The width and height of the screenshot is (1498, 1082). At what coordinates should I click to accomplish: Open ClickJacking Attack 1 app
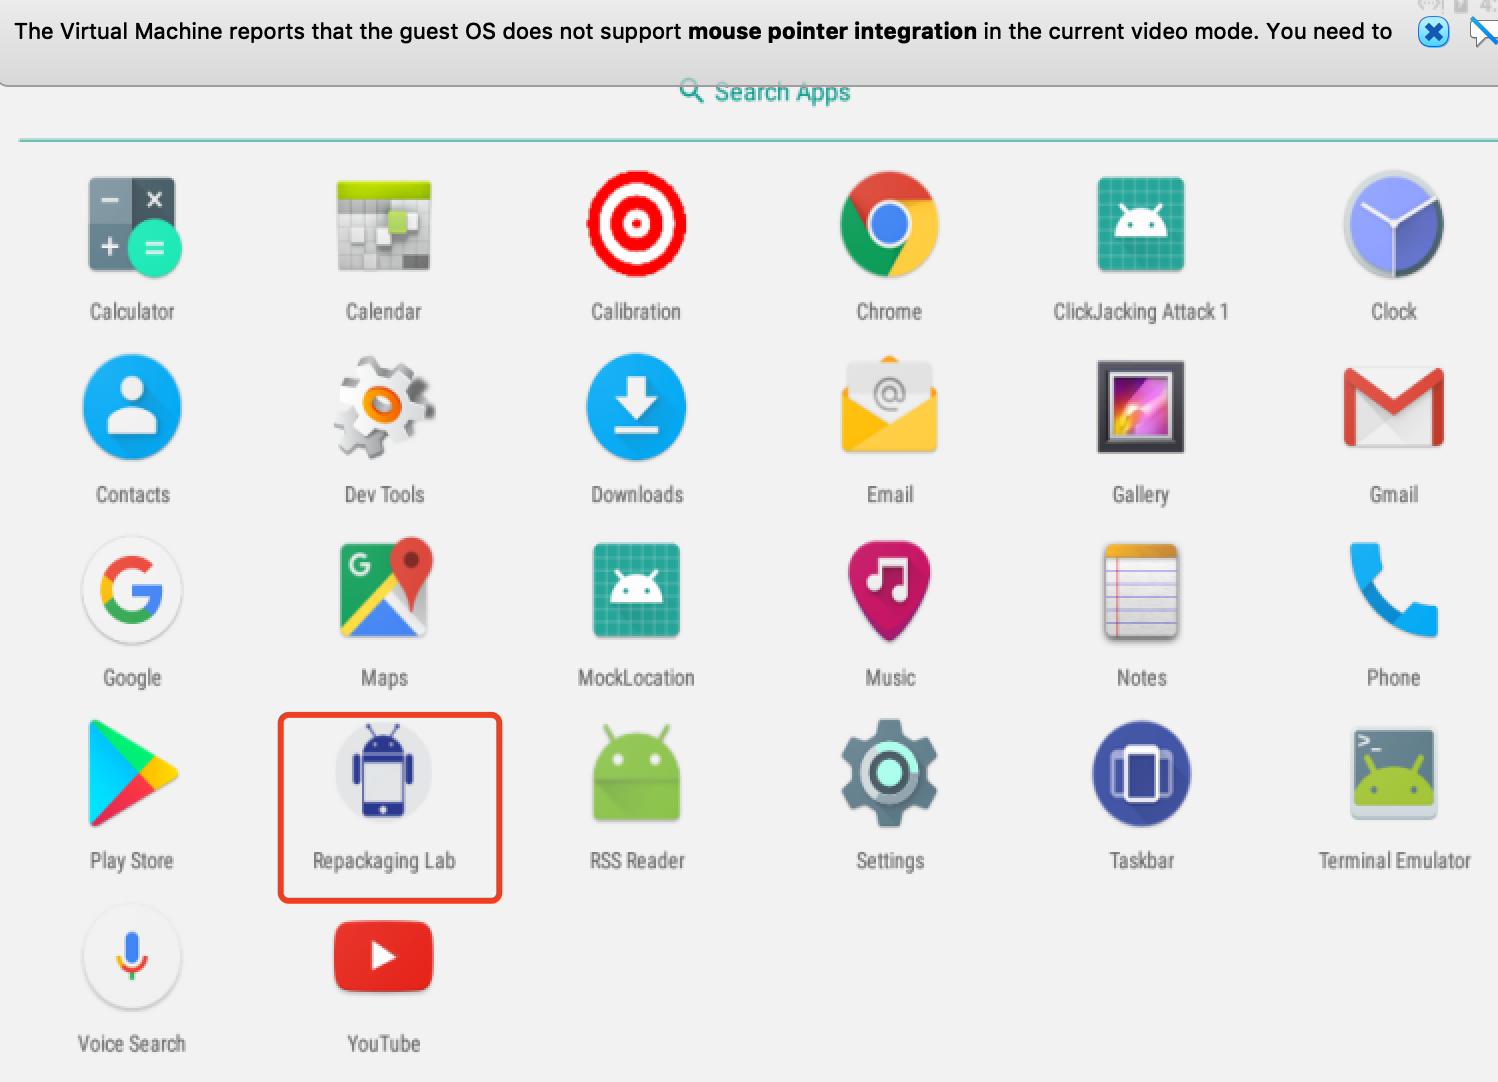[1141, 225]
